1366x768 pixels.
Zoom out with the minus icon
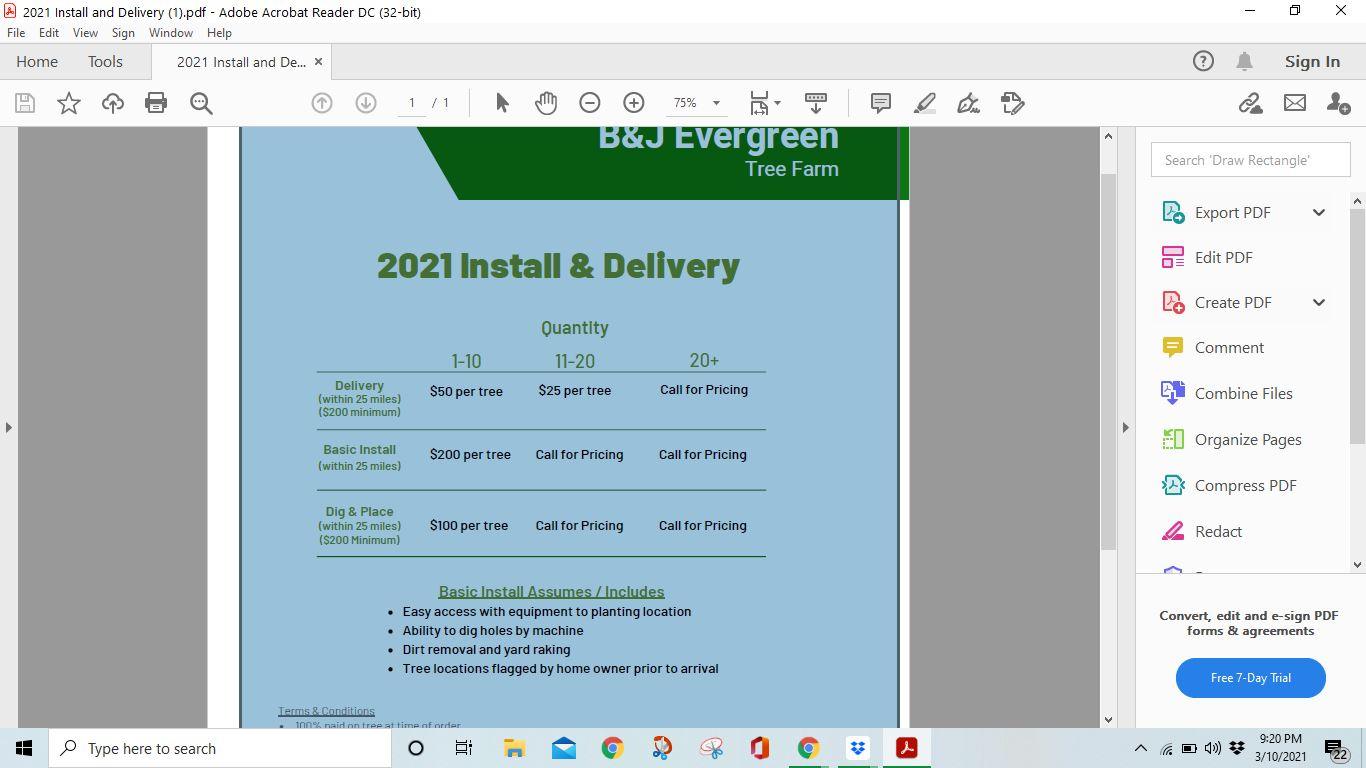coord(590,103)
